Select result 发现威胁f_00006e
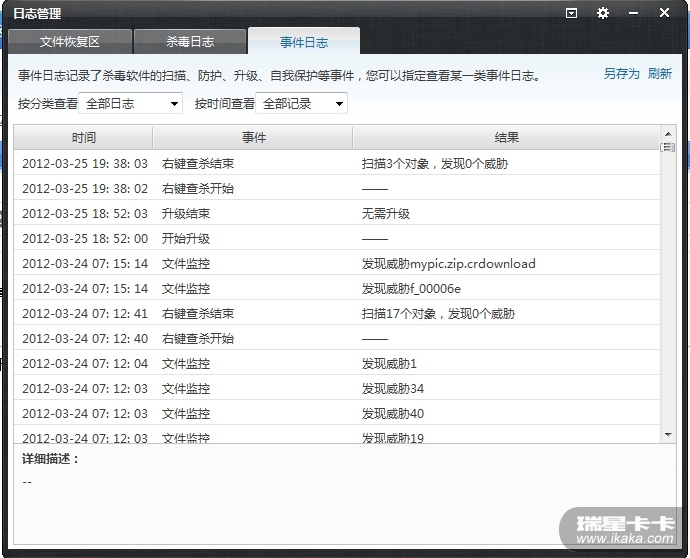 coord(411,289)
